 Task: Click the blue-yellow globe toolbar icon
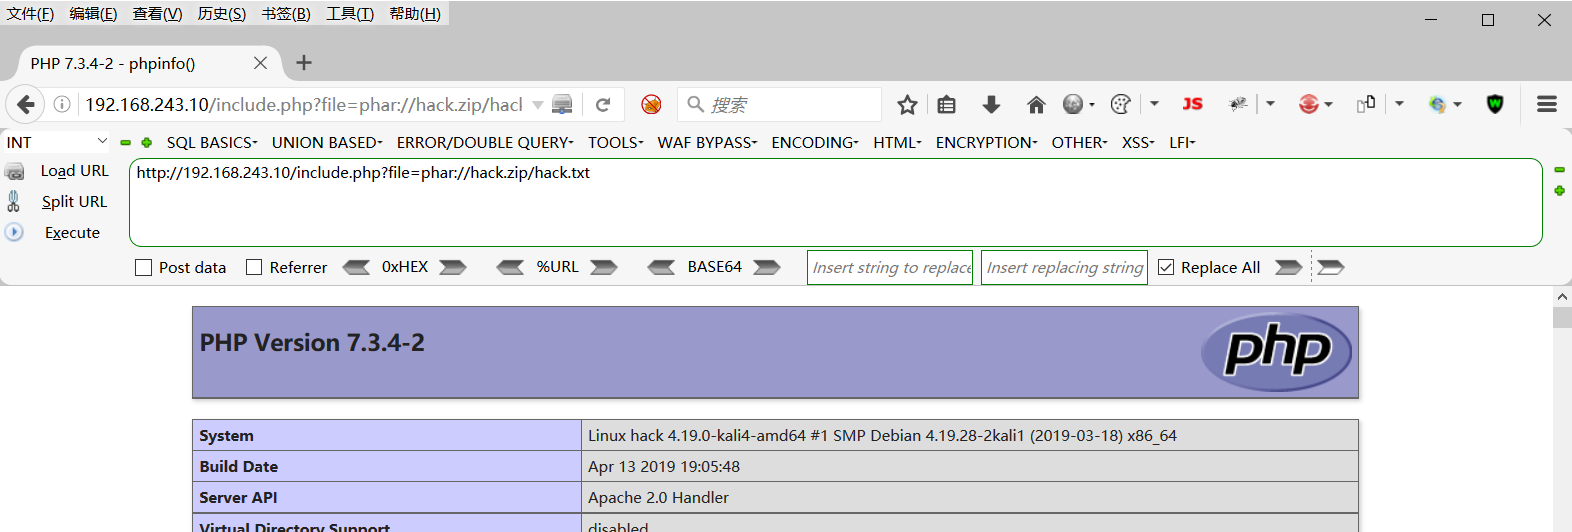(x=1438, y=104)
